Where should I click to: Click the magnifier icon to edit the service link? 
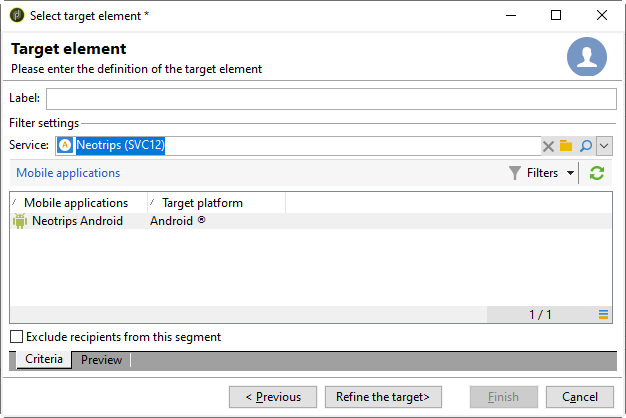pos(586,146)
